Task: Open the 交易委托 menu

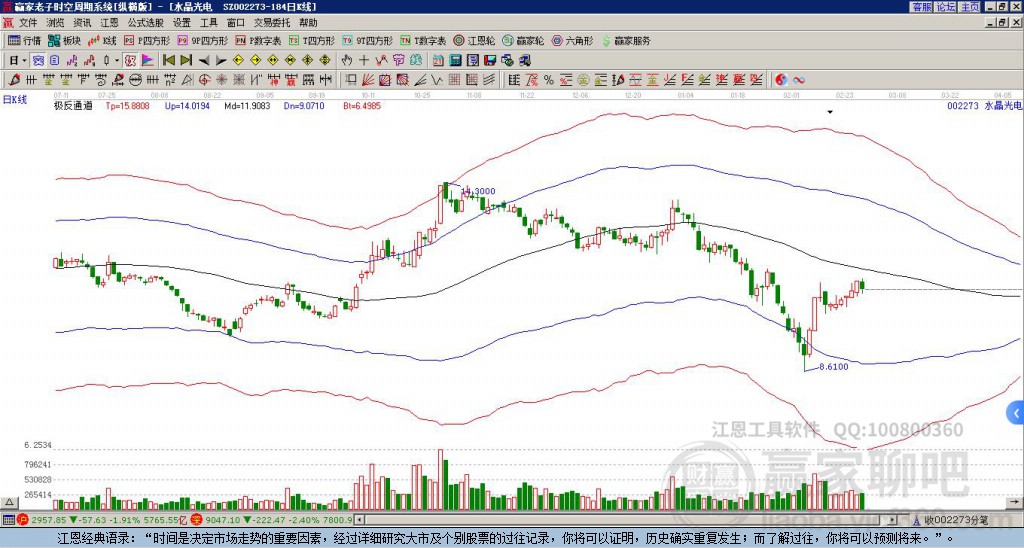Action: (x=272, y=23)
